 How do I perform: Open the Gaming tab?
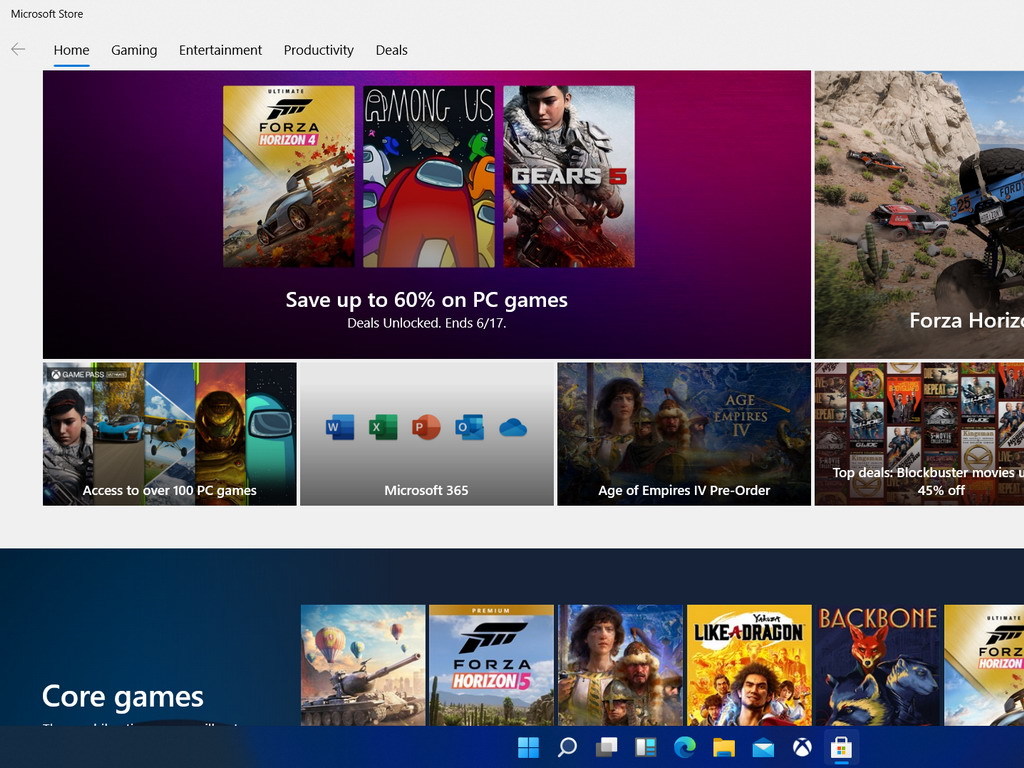(x=134, y=50)
